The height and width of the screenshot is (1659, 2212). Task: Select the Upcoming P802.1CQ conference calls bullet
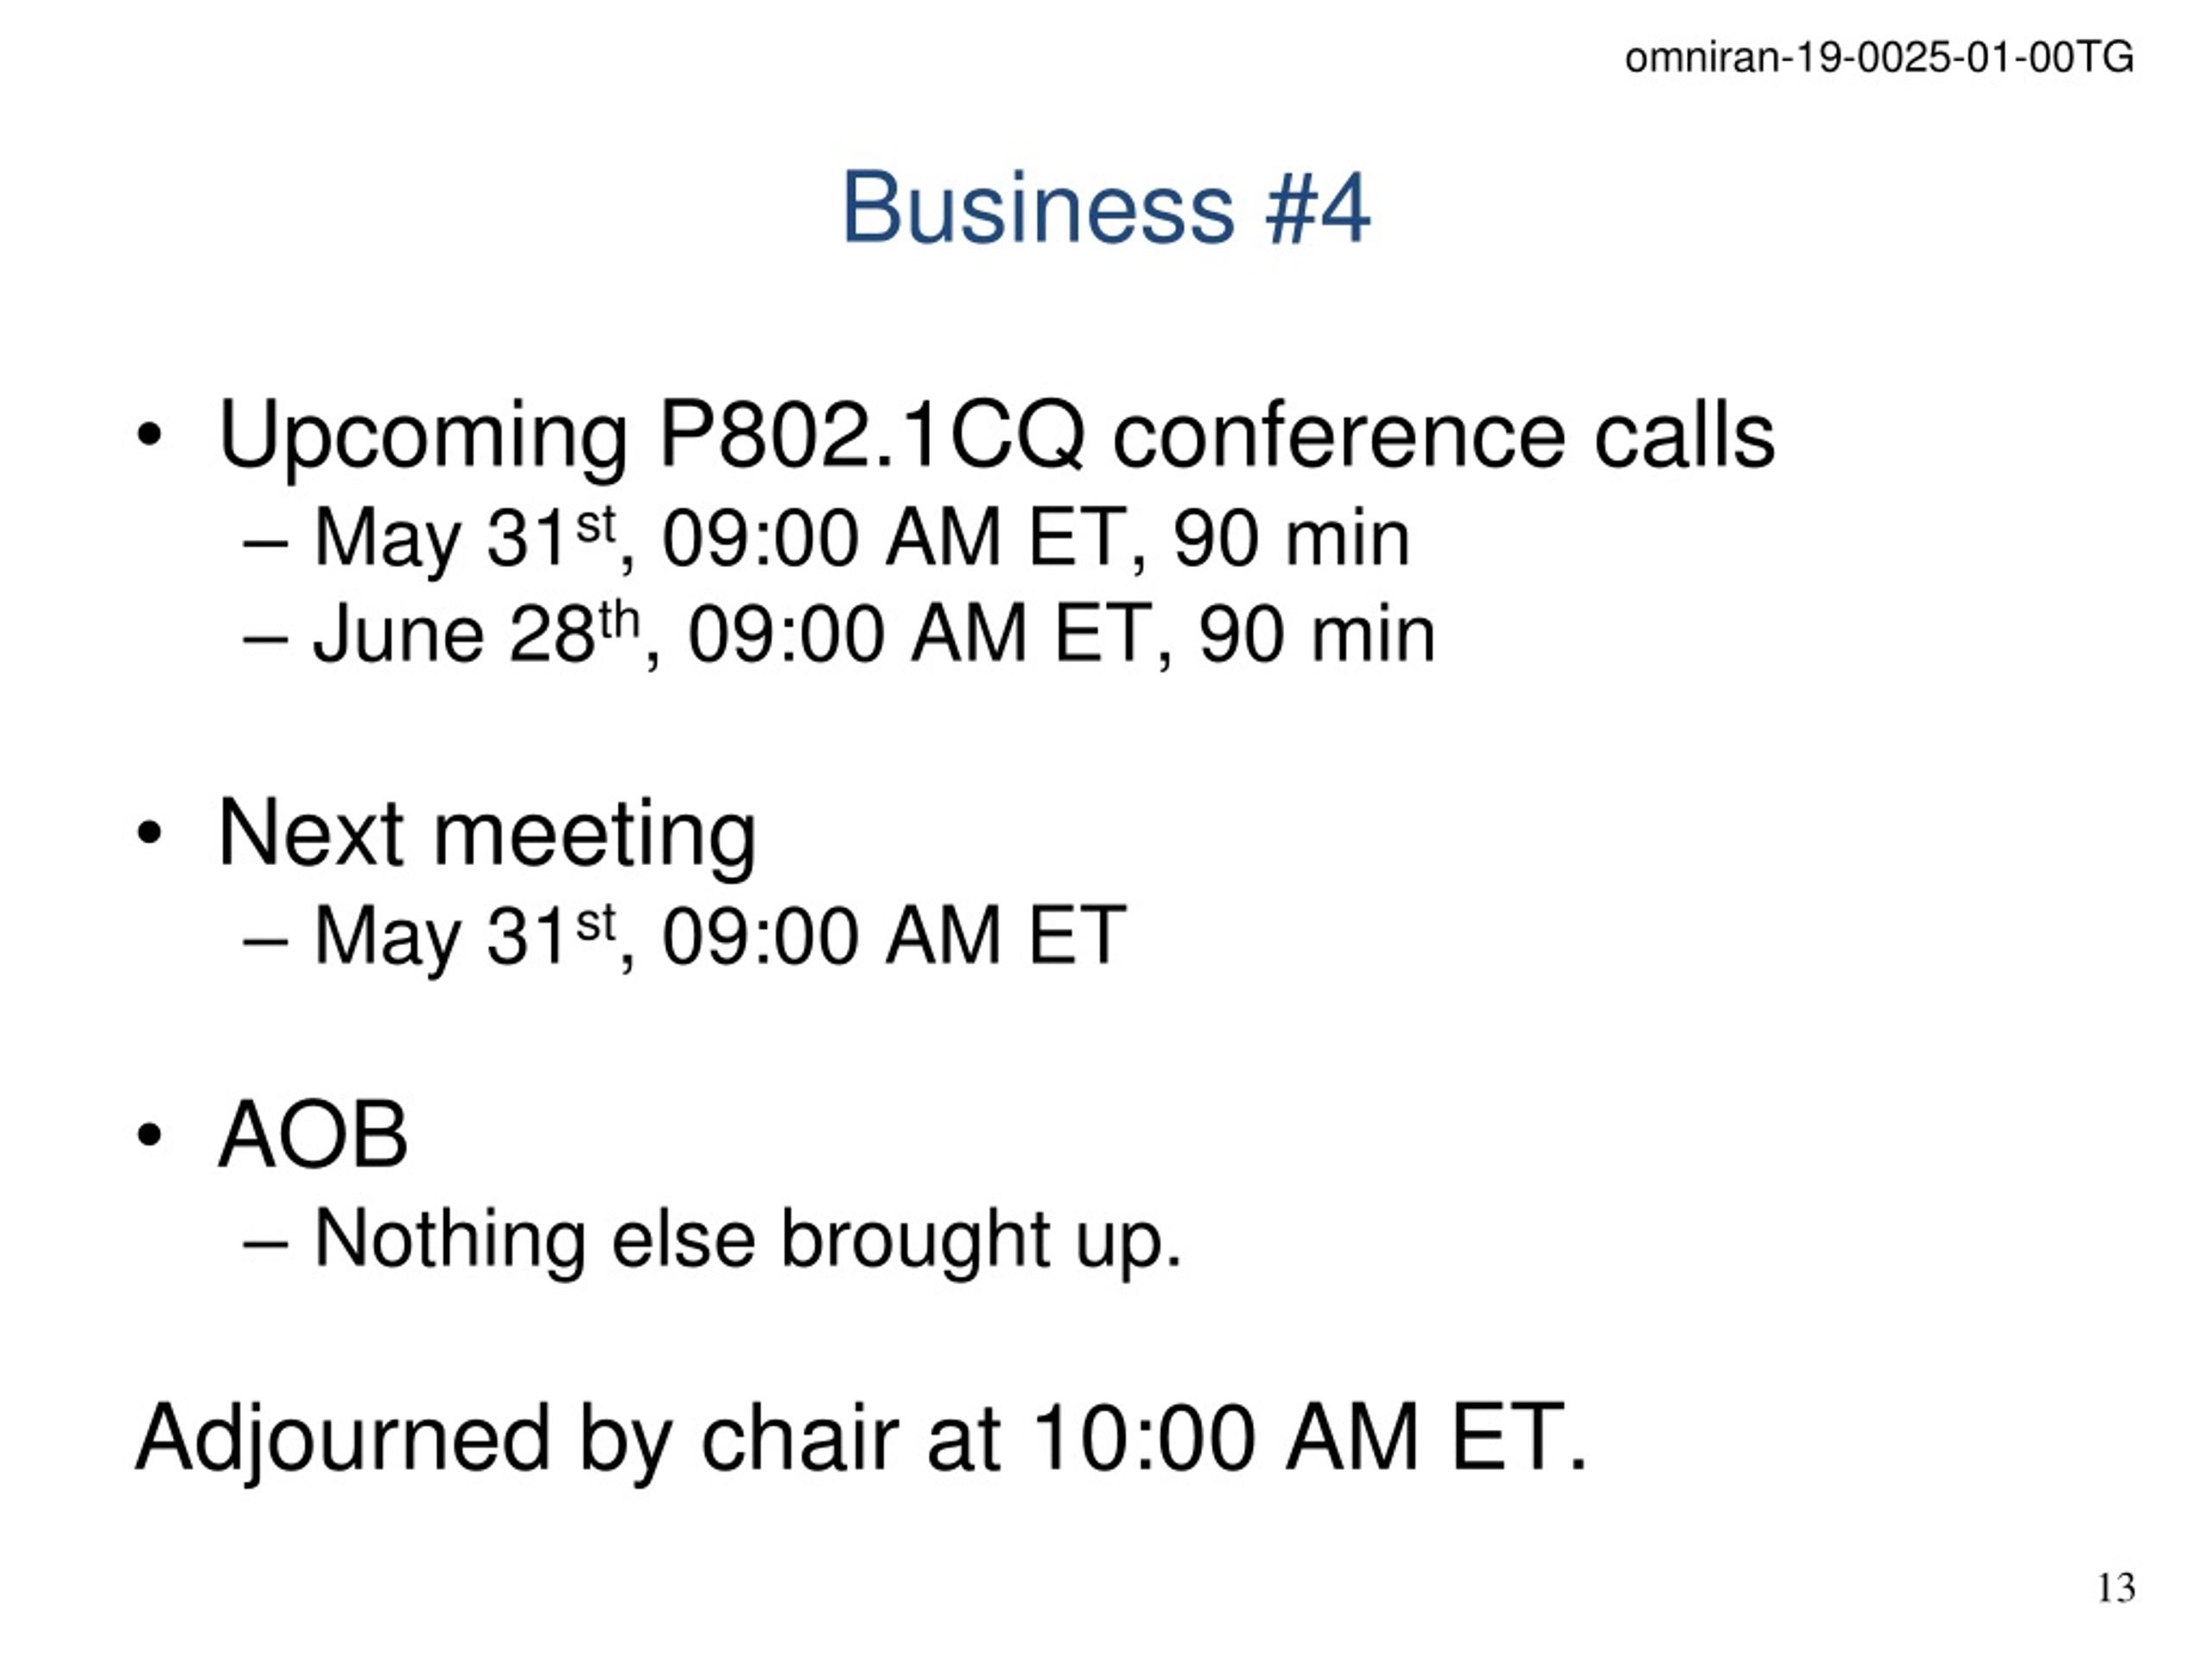996,436
